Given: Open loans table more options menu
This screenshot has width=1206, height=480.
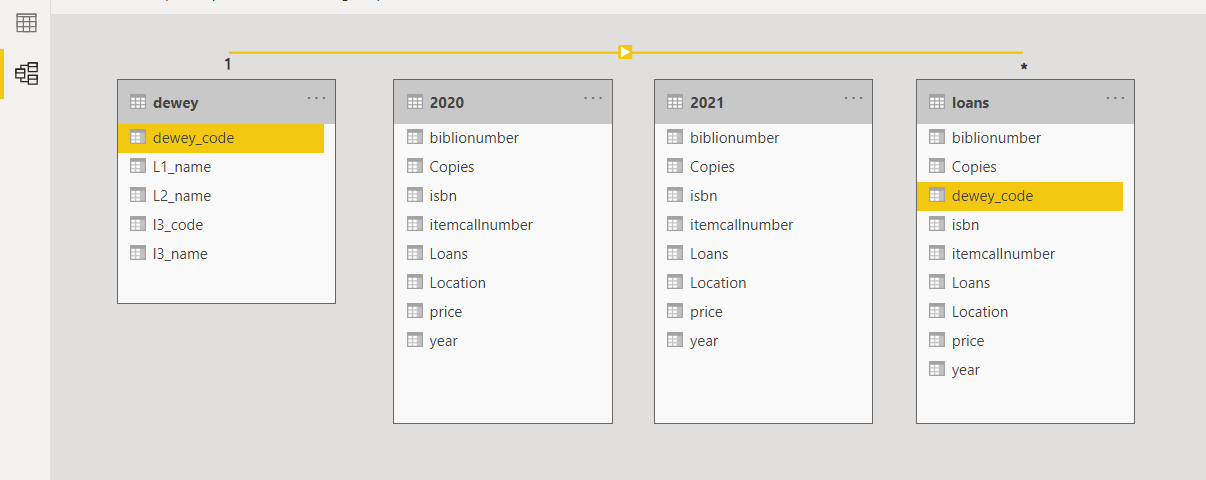Looking at the screenshot, I should tap(1115, 99).
